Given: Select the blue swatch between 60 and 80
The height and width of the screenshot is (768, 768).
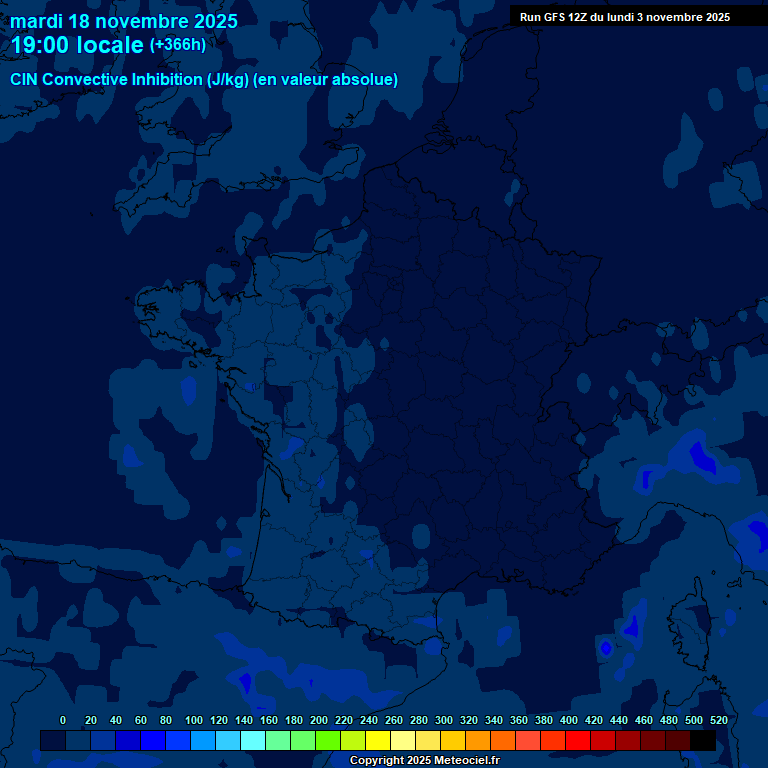Looking at the screenshot, I should coord(153,740).
